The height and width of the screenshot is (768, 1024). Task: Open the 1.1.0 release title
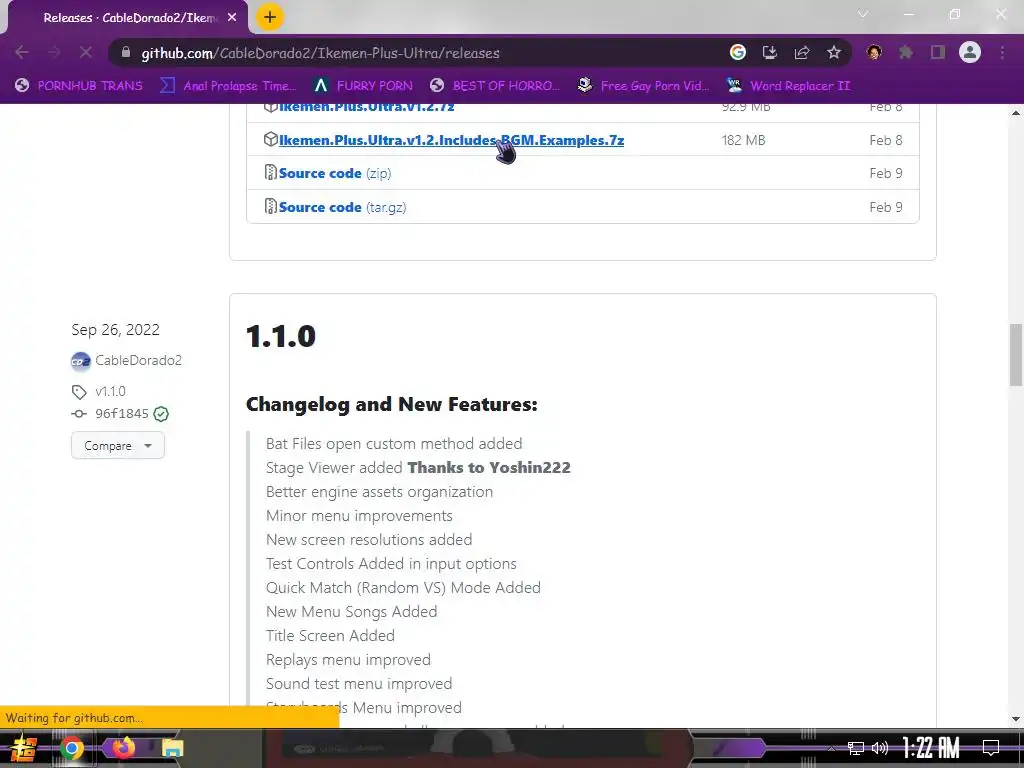coord(281,336)
